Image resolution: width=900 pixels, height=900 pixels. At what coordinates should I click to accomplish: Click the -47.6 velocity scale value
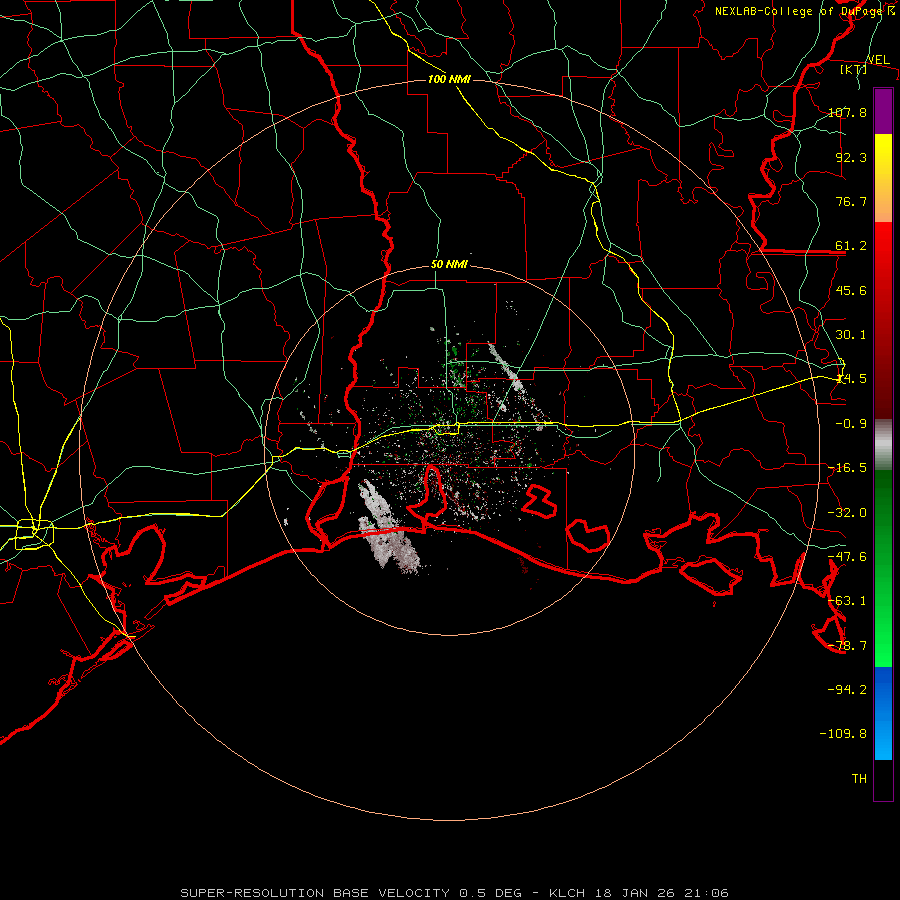point(847,557)
